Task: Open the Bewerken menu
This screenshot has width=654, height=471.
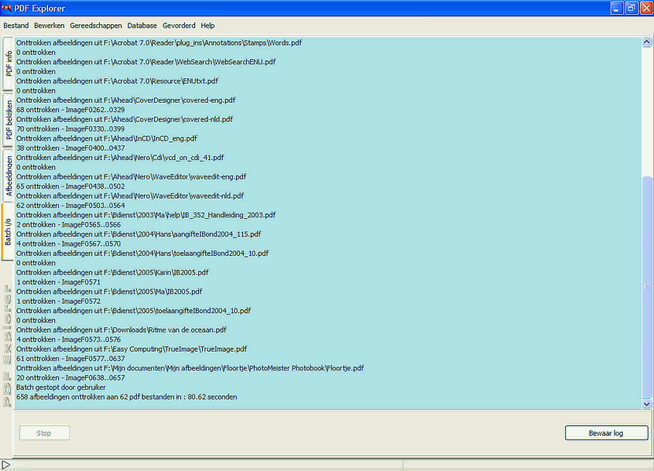Action: tap(50, 24)
